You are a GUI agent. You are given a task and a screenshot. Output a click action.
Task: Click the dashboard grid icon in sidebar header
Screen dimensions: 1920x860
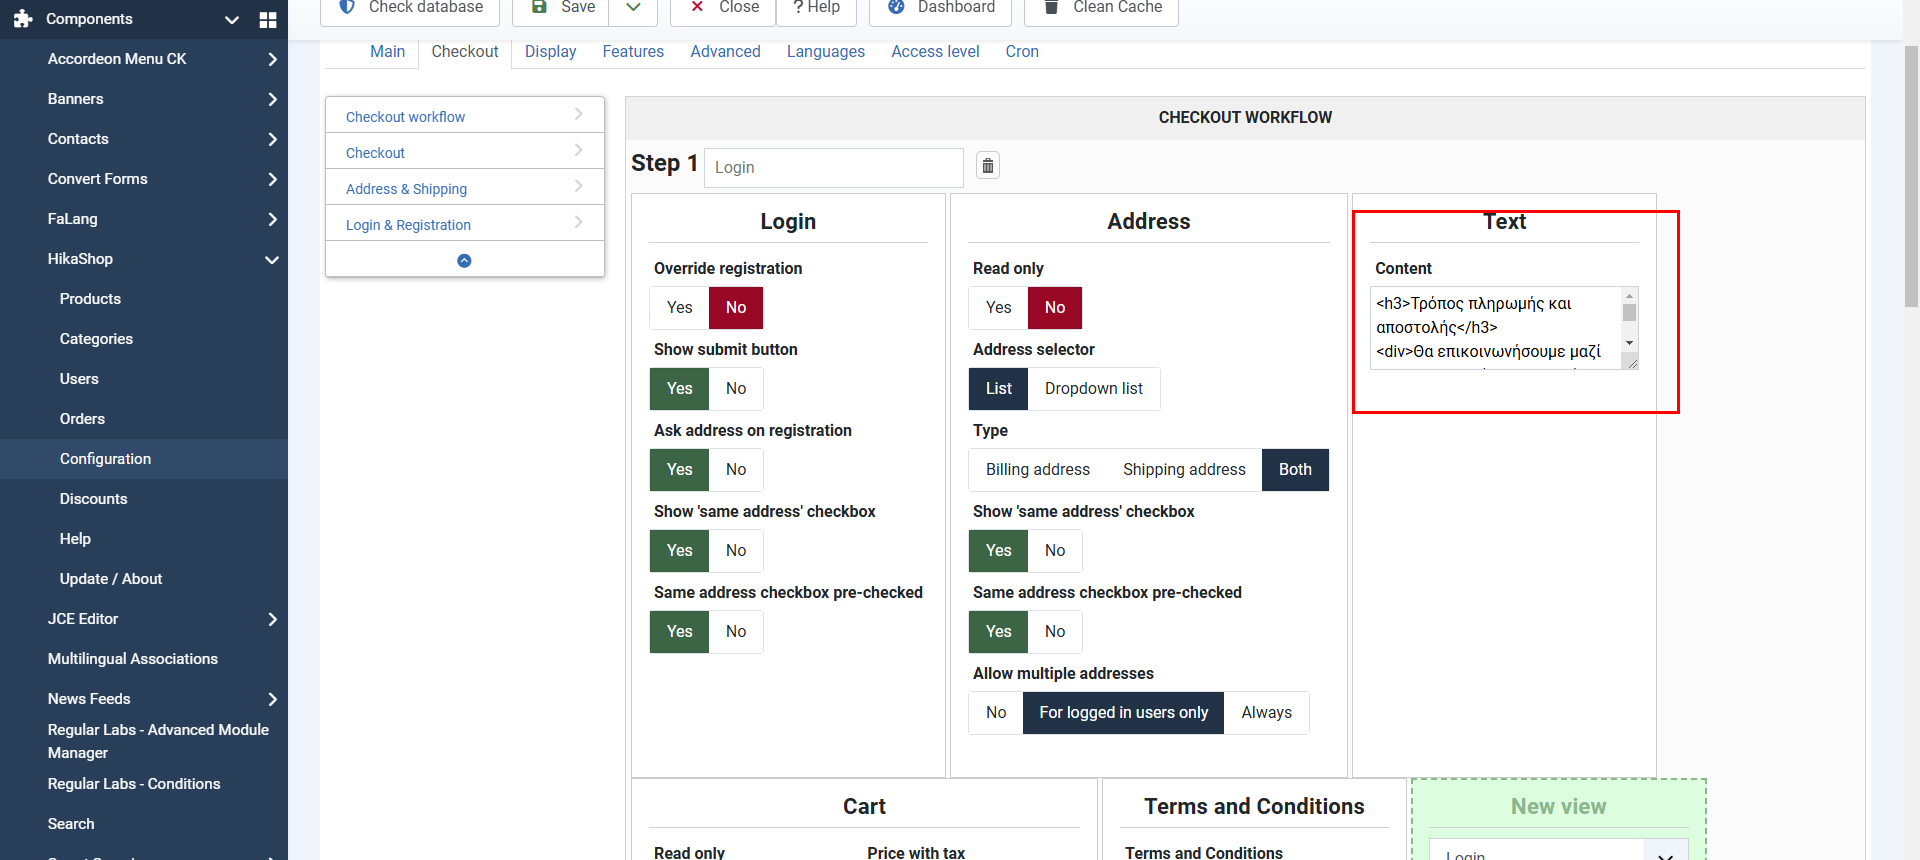click(x=267, y=20)
